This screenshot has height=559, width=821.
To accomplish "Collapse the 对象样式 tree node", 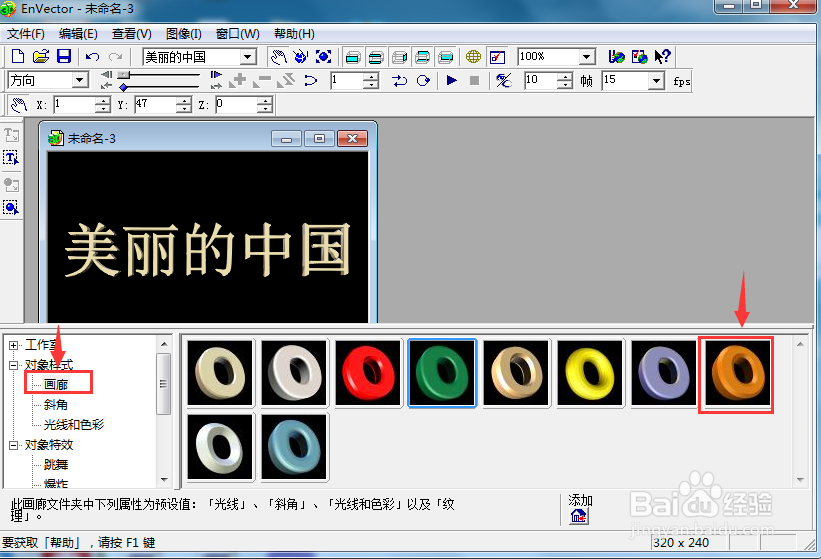I will click(x=14, y=365).
